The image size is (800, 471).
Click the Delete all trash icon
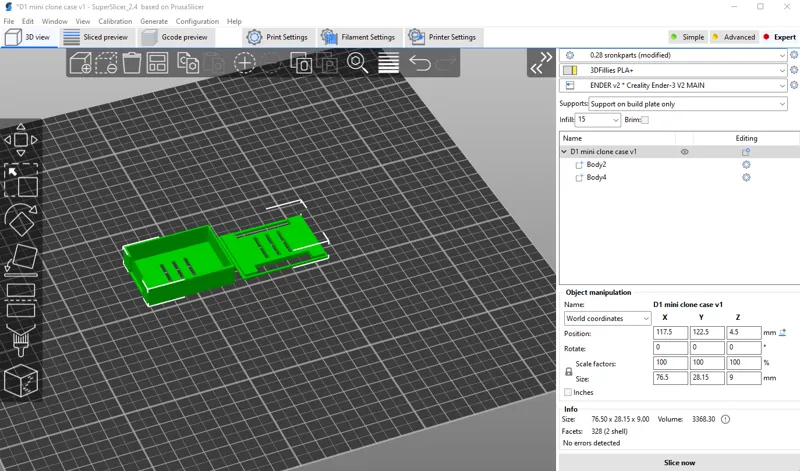coord(132,63)
